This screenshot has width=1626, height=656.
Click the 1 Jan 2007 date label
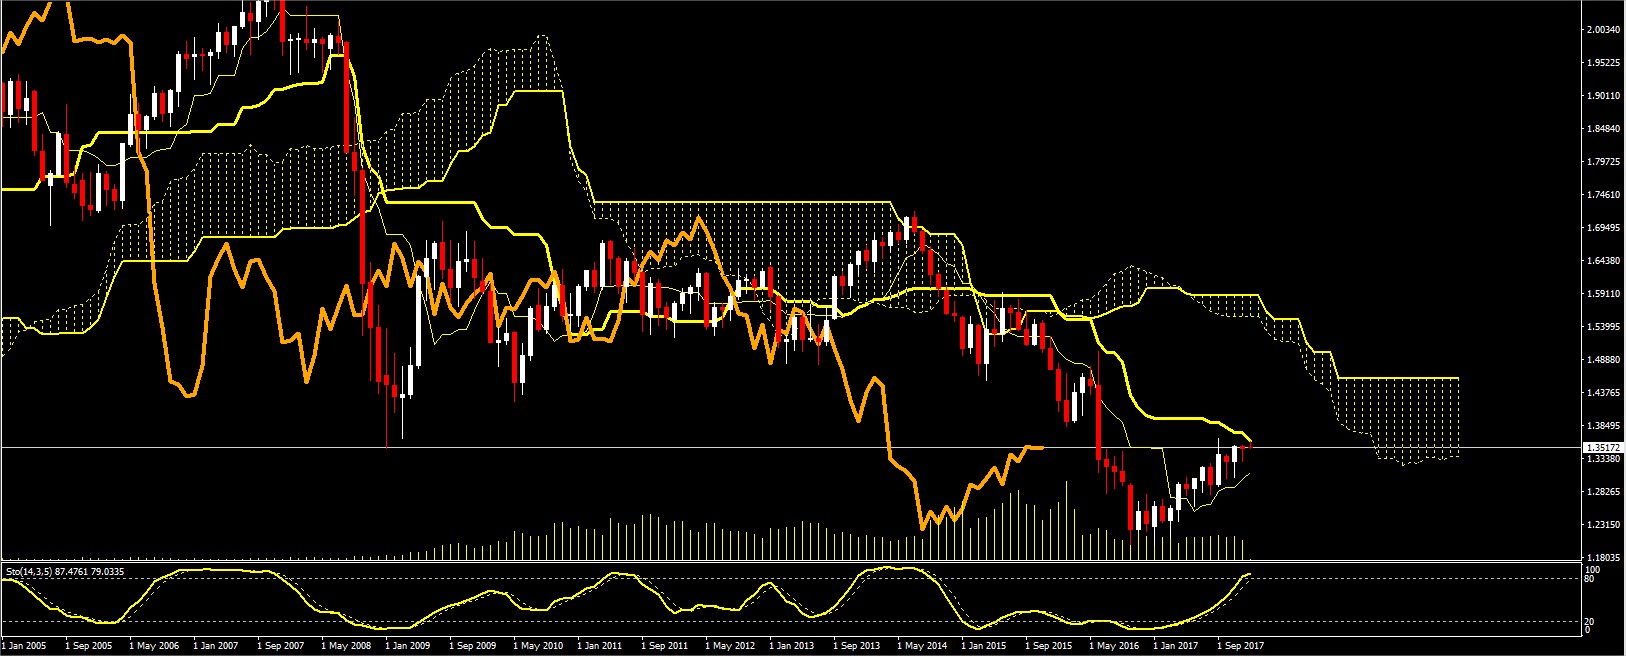[x=215, y=647]
